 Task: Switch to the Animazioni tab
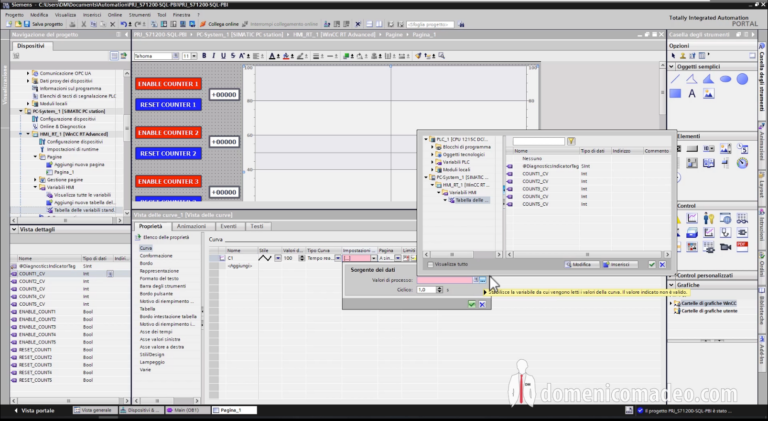tap(191, 226)
